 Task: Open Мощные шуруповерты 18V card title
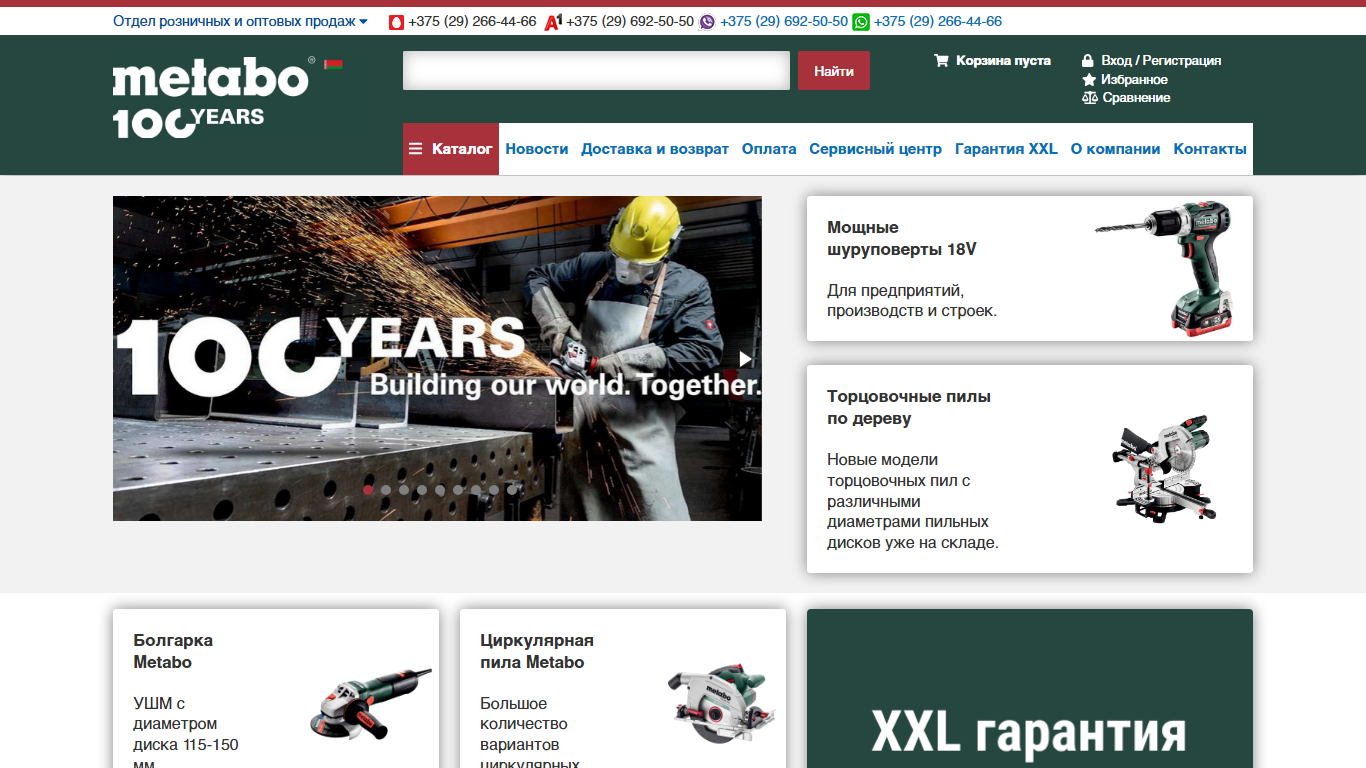click(902, 238)
